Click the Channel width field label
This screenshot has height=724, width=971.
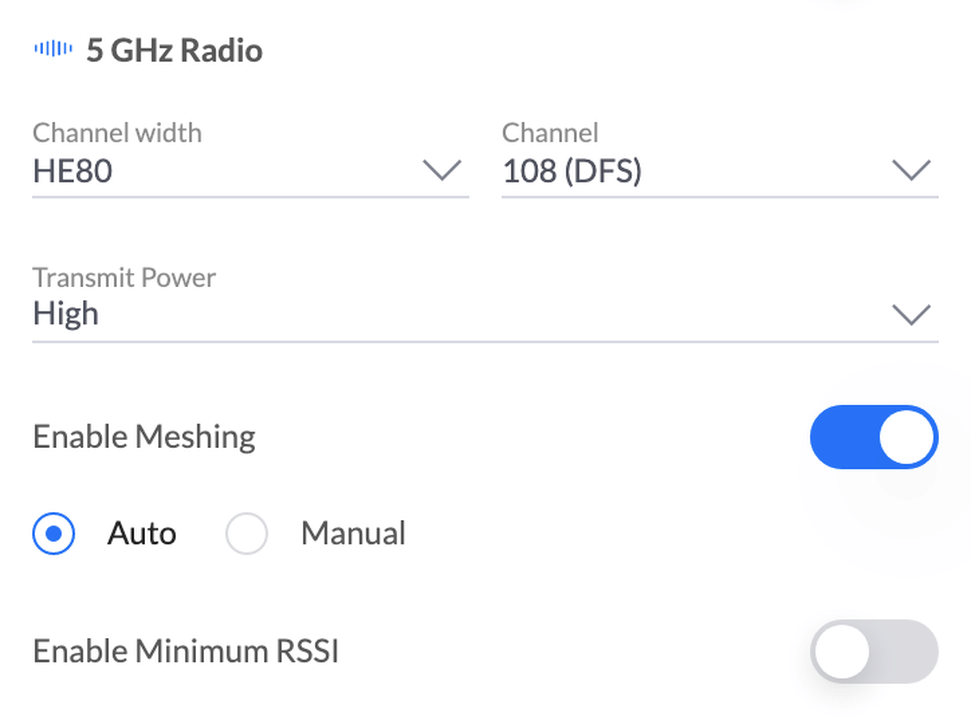117,133
